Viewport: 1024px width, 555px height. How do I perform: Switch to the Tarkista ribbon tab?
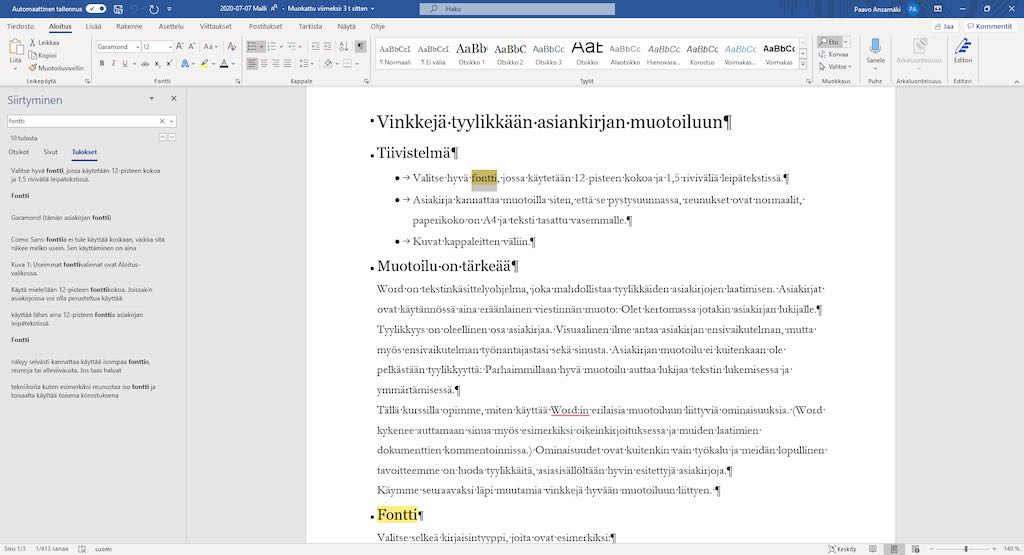click(310, 26)
